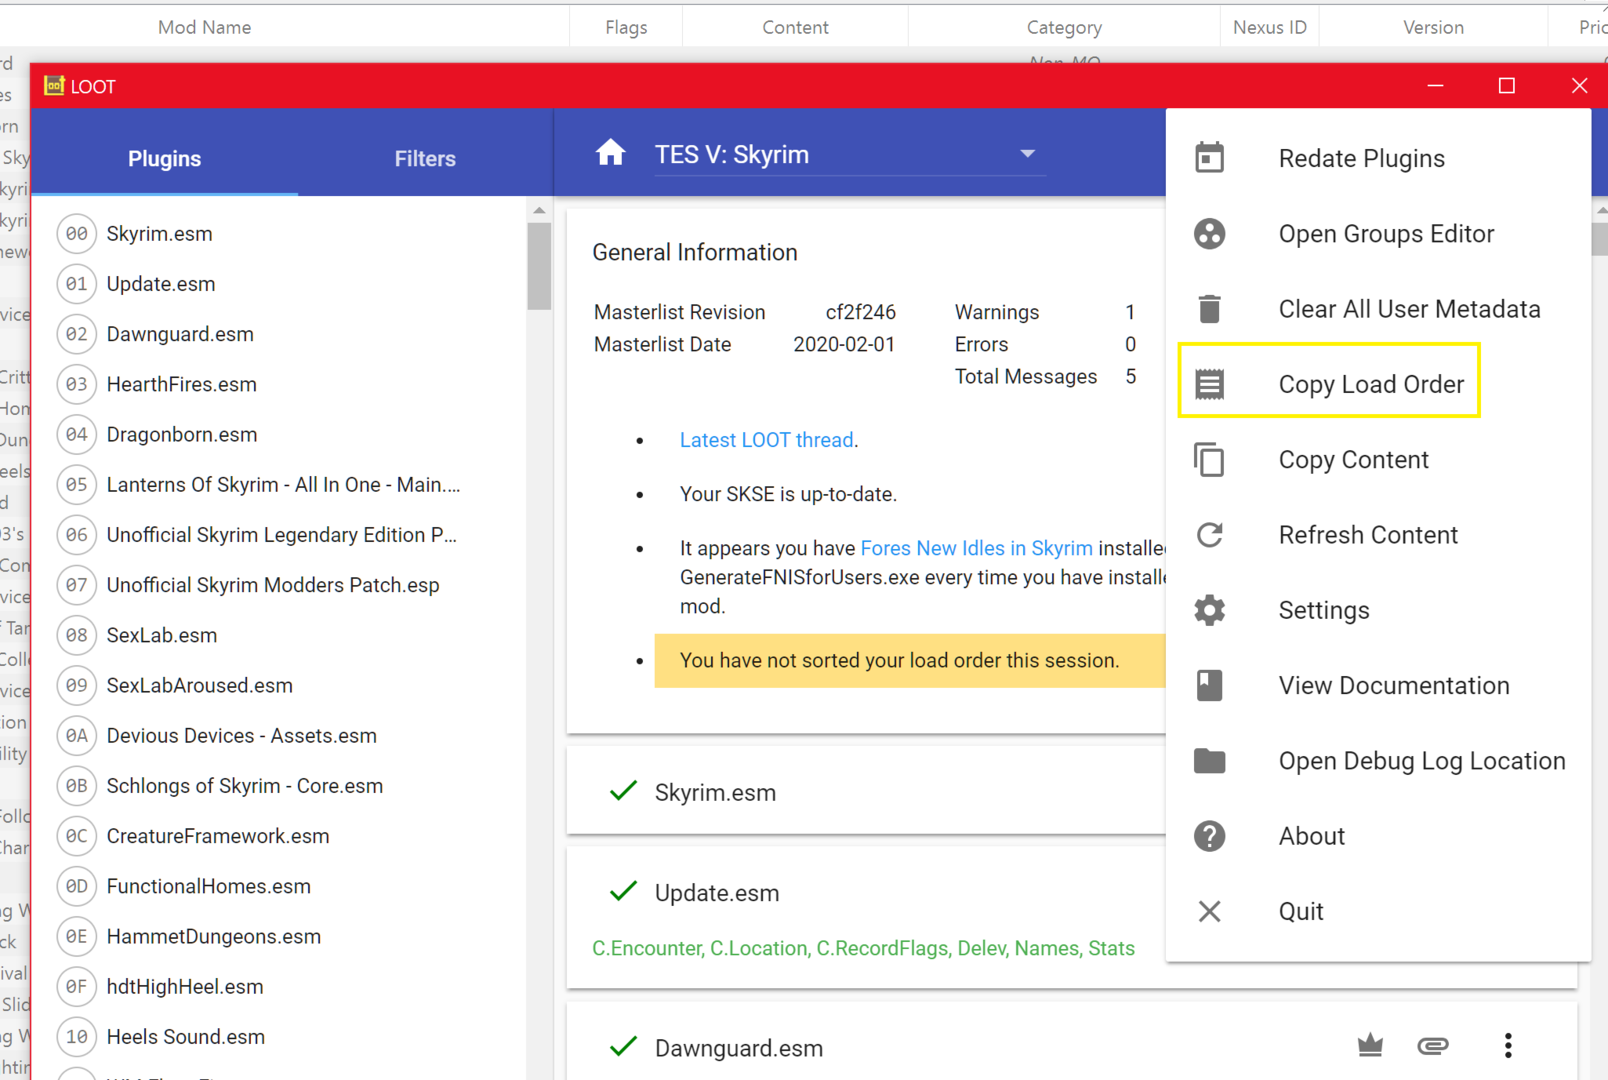Screen dimensions: 1608x1080
Task: Click the plugin list scrollbar thumb
Action: (x=539, y=266)
